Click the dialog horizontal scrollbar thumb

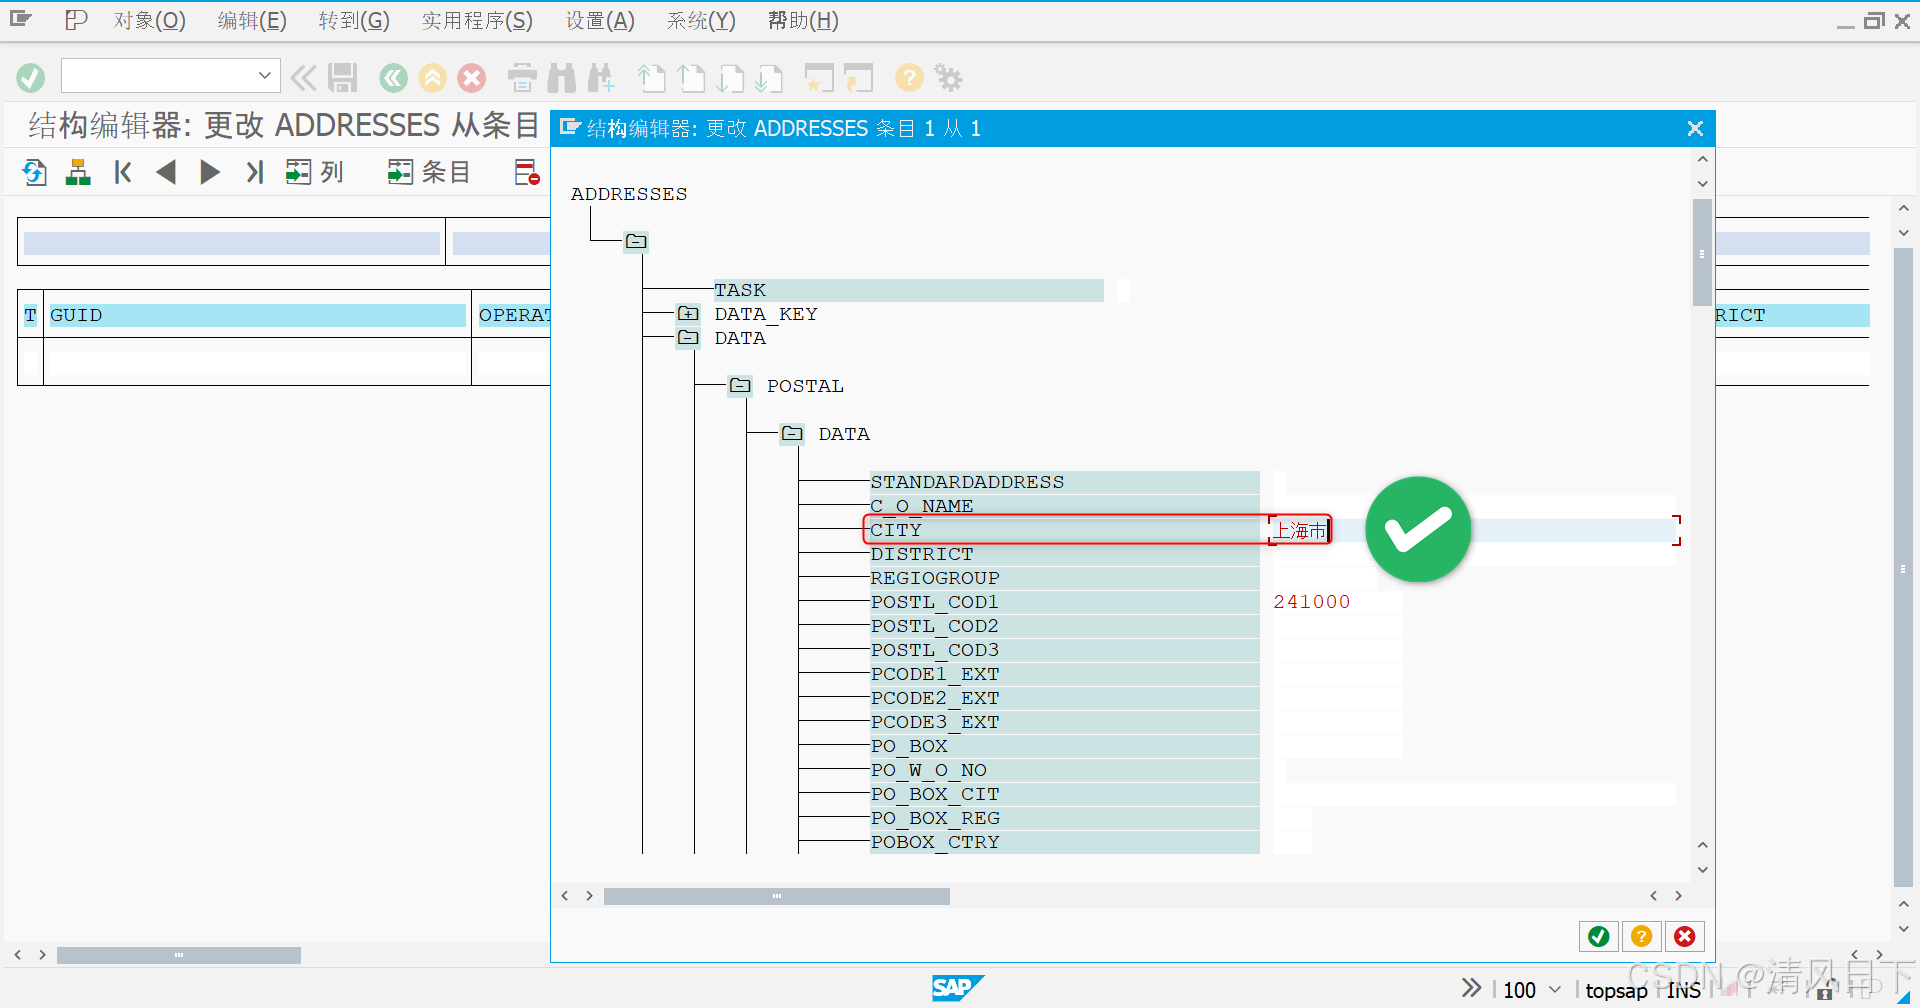click(776, 896)
